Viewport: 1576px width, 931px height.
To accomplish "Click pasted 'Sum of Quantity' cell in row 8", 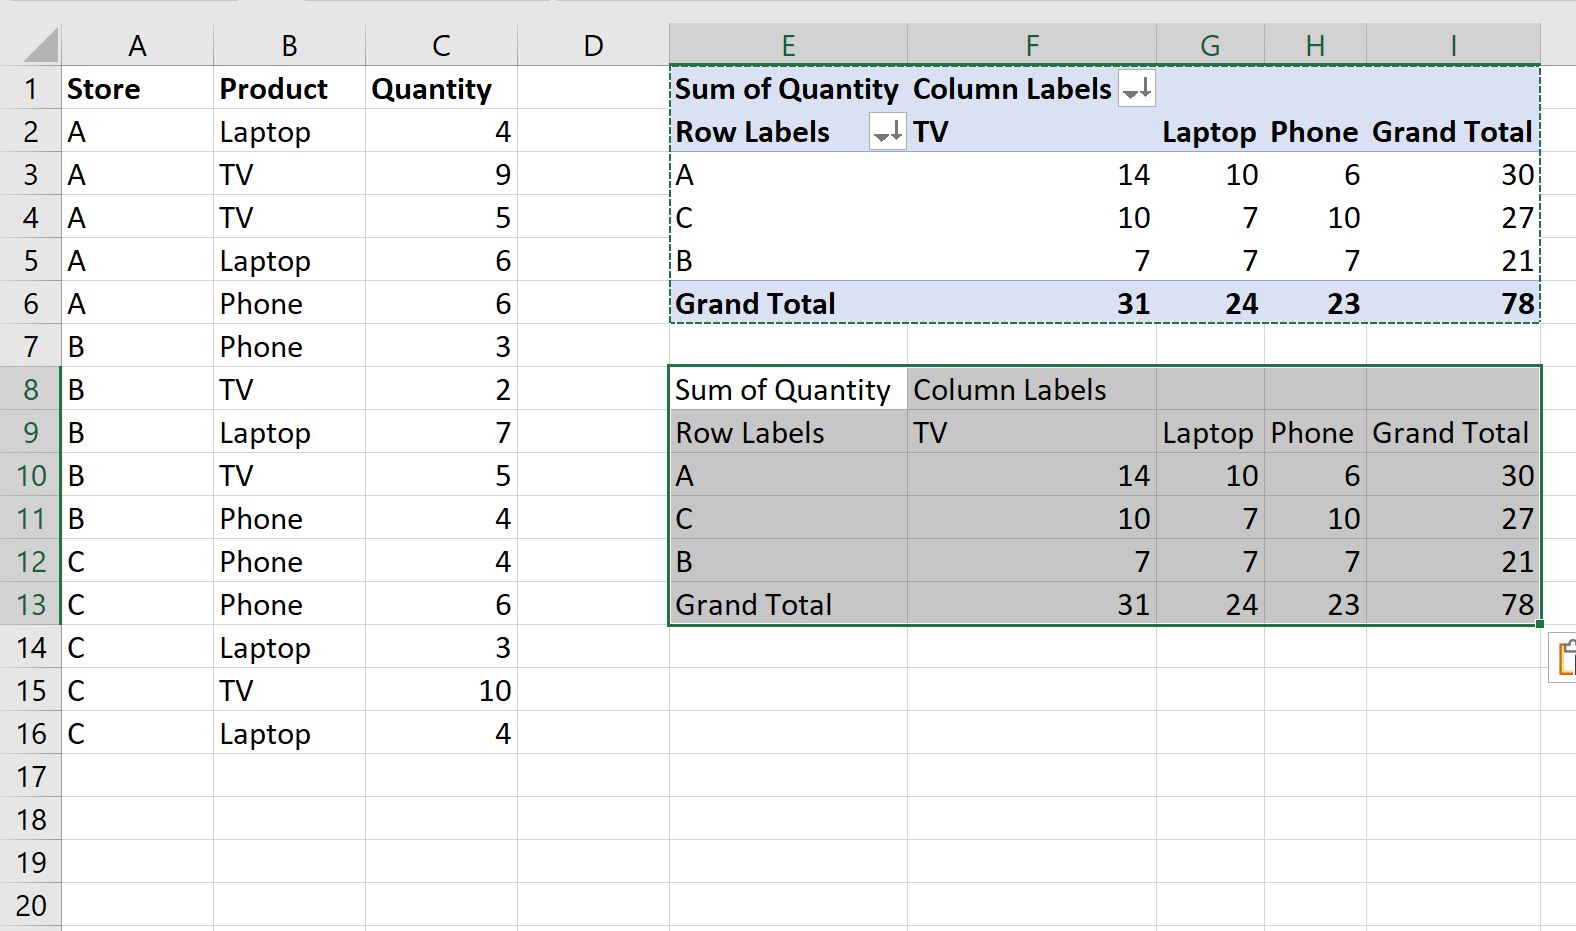I will (x=788, y=390).
